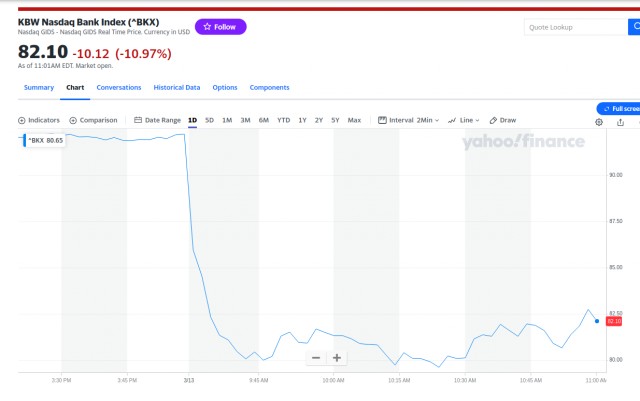The width and height of the screenshot is (640, 401).
Task: Open the Conversations tab
Action: pos(119,87)
